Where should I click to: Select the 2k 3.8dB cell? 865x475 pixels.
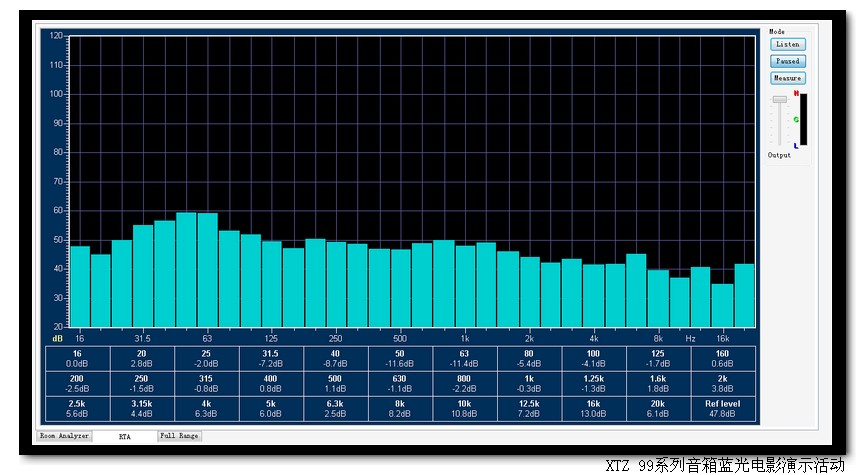[723, 383]
